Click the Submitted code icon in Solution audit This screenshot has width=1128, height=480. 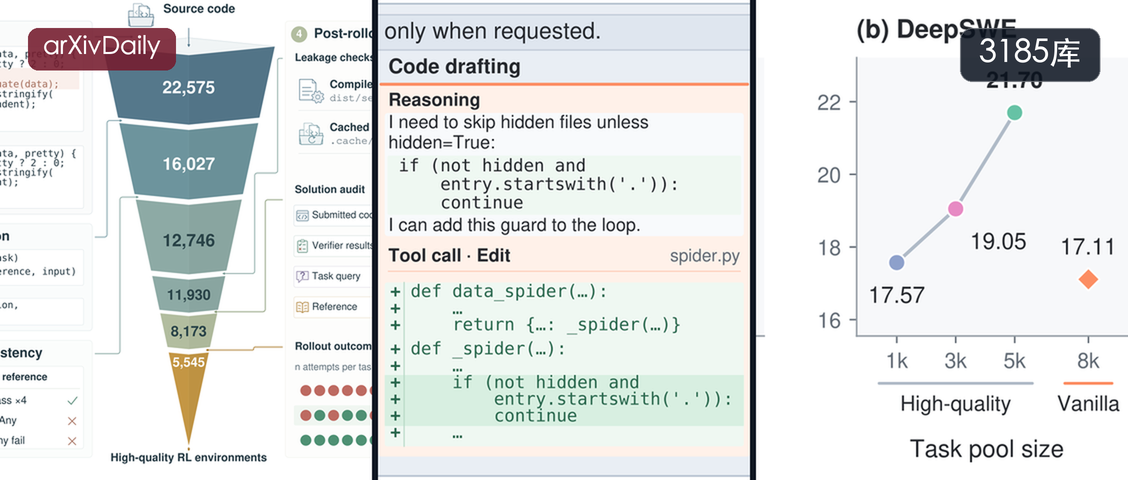pyautogui.click(x=301, y=214)
